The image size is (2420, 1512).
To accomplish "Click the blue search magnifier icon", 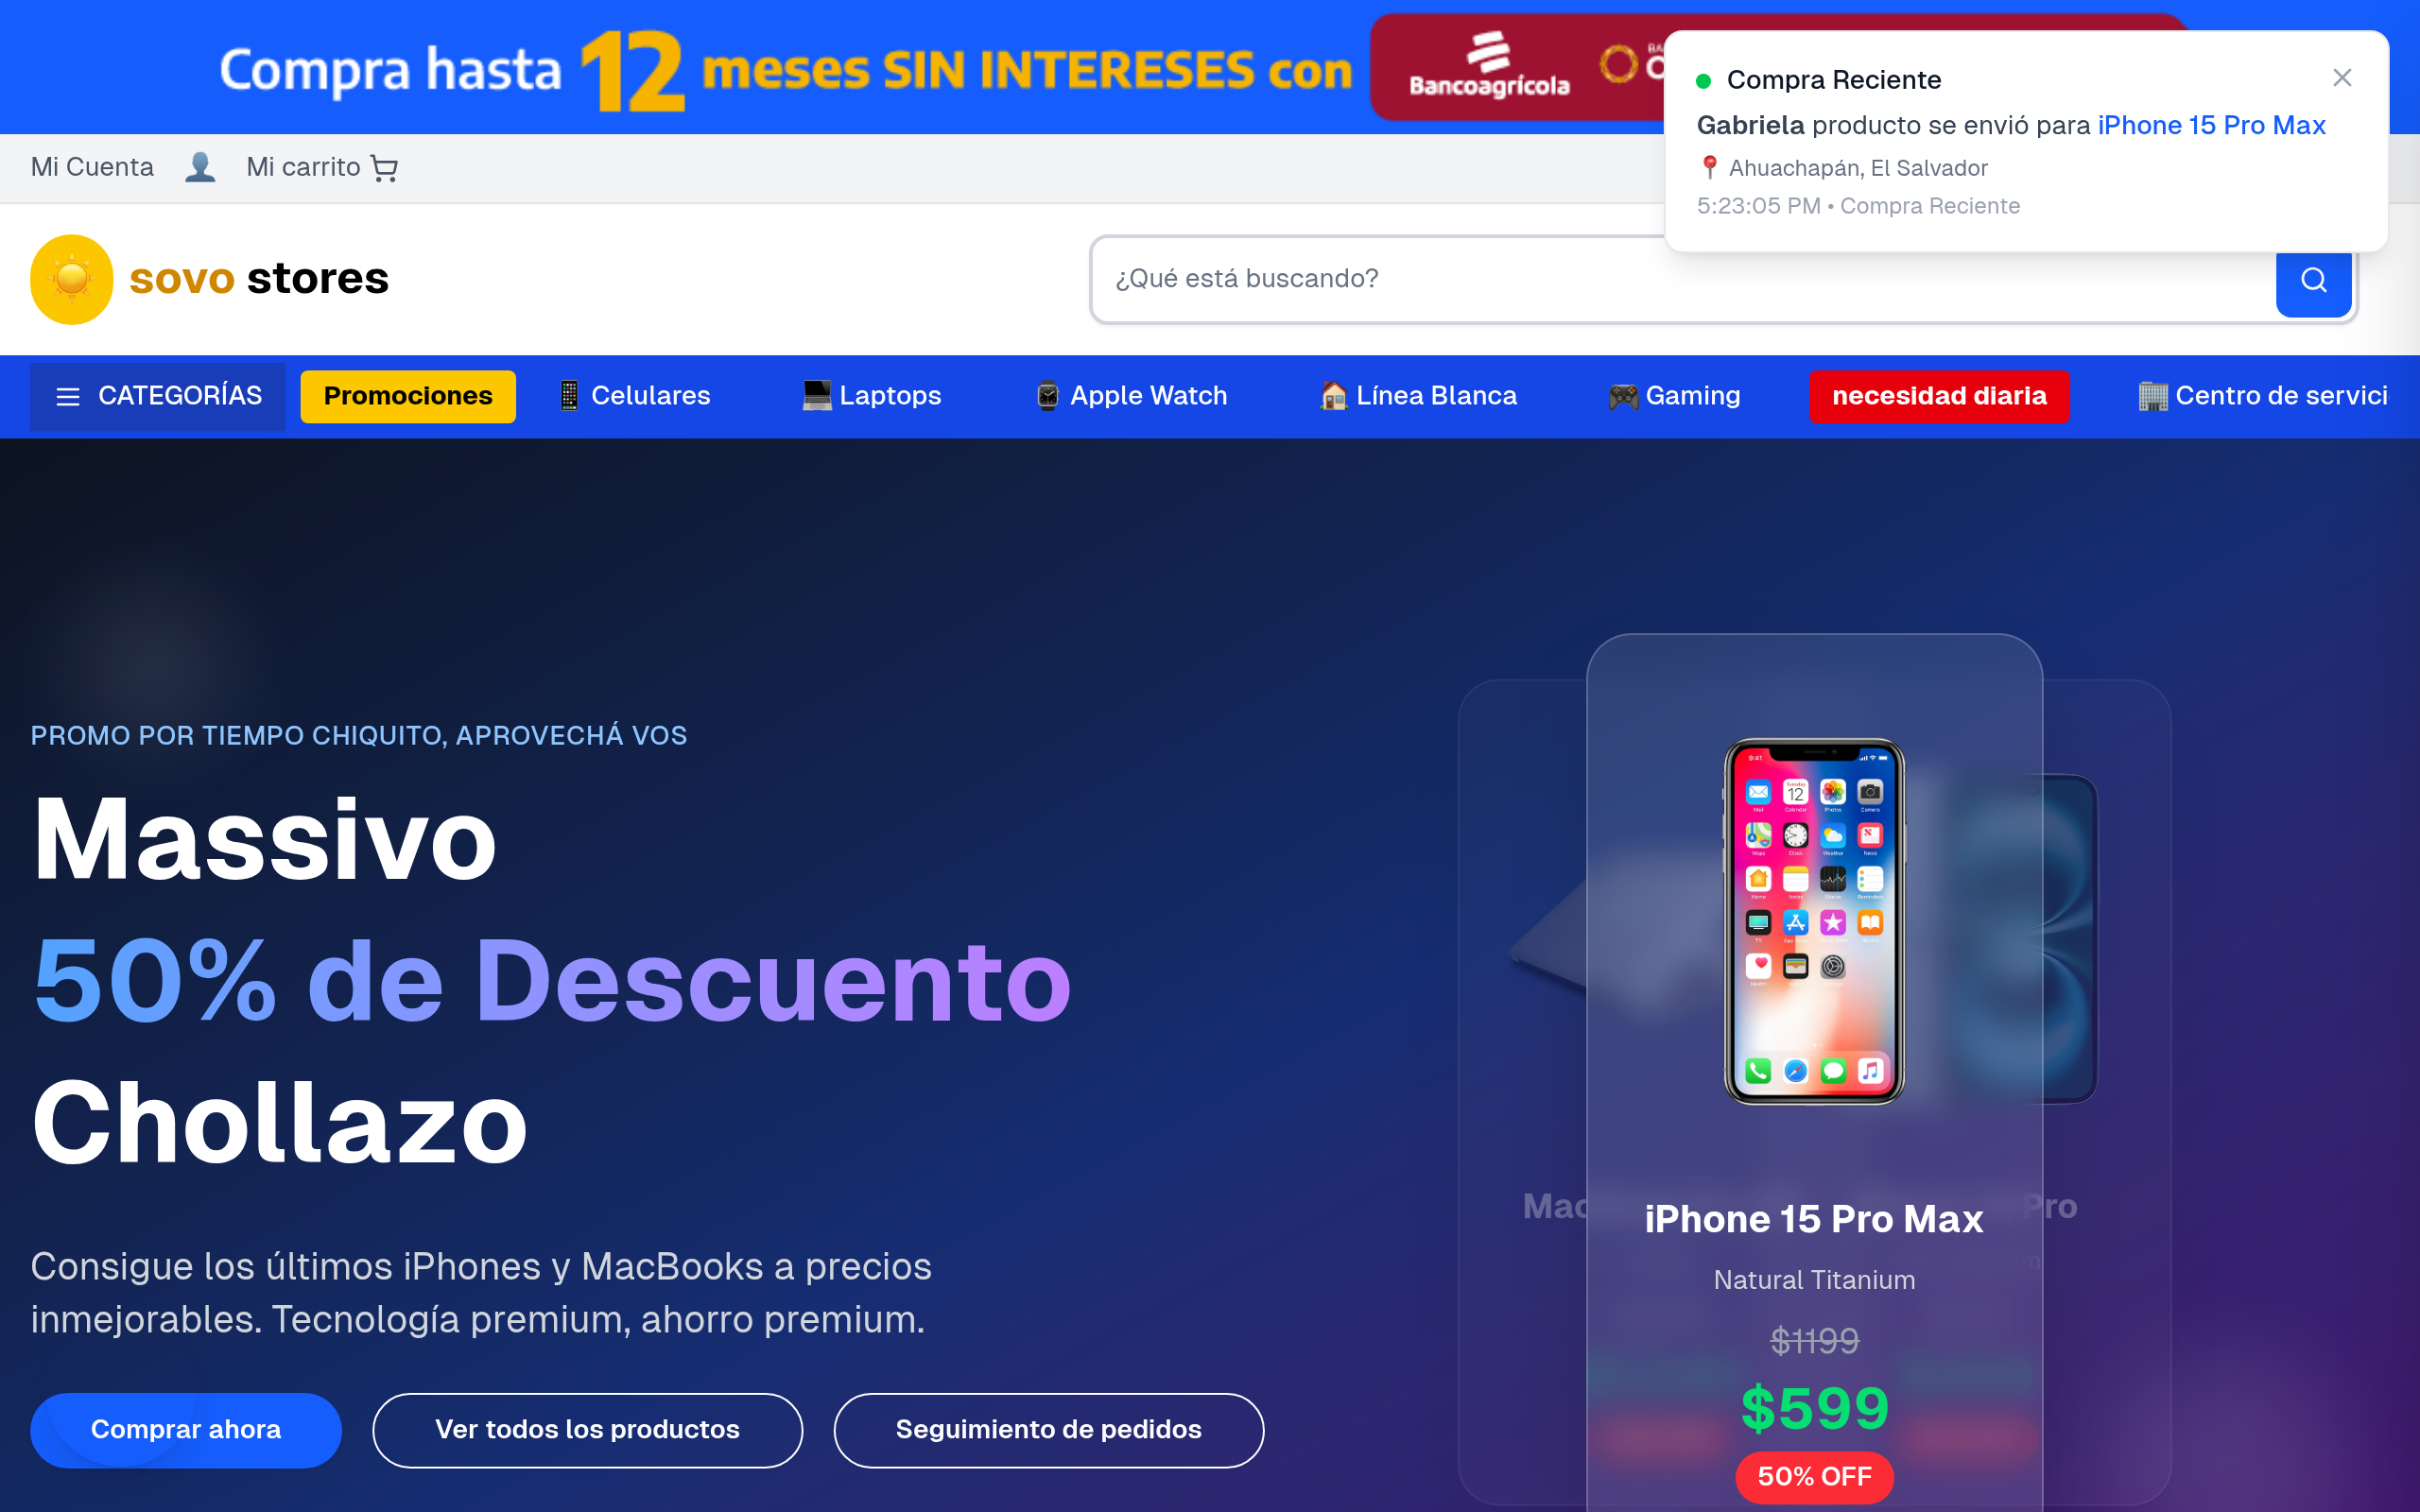I will click(x=2313, y=280).
